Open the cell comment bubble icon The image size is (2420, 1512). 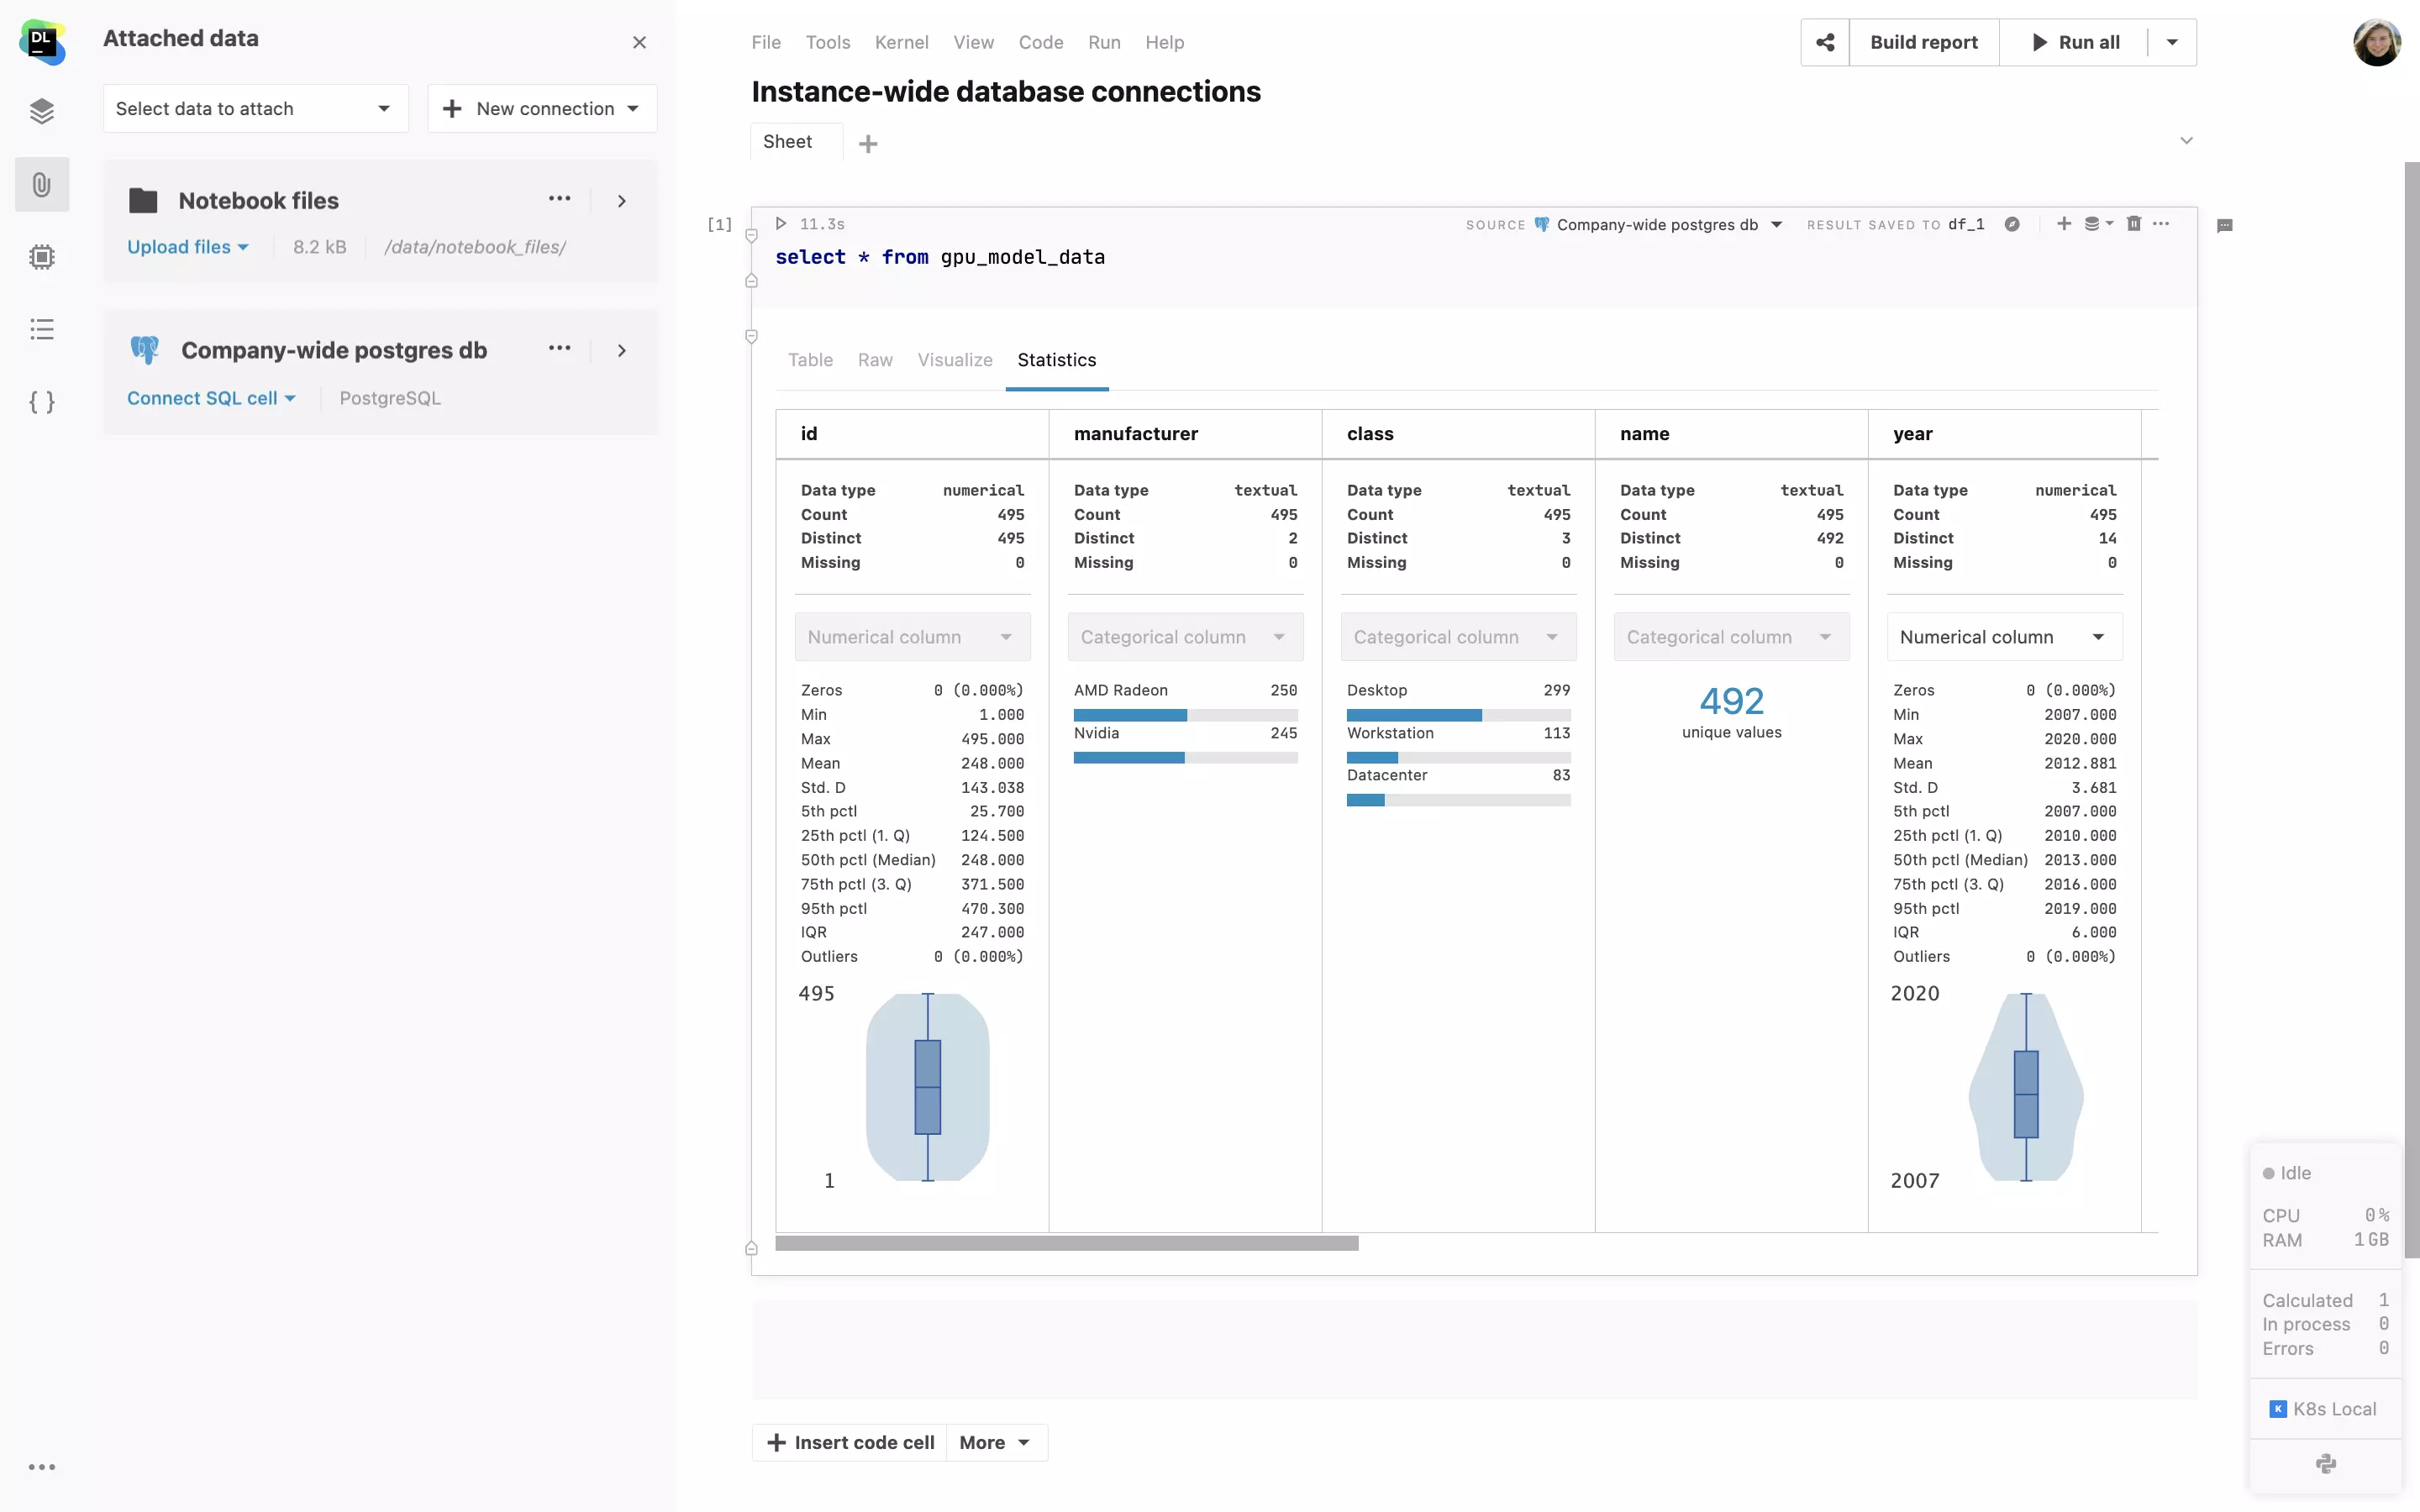tap(2224, 226)
